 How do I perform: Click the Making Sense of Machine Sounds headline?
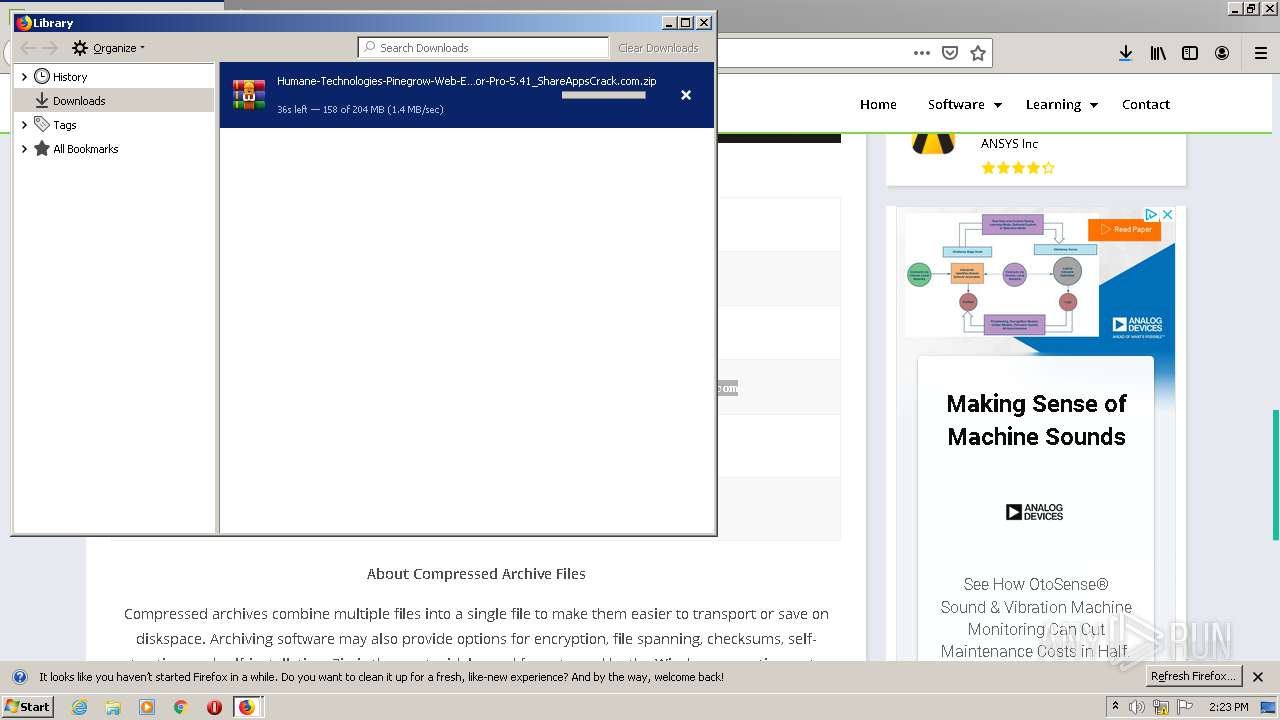[1036, 420]
